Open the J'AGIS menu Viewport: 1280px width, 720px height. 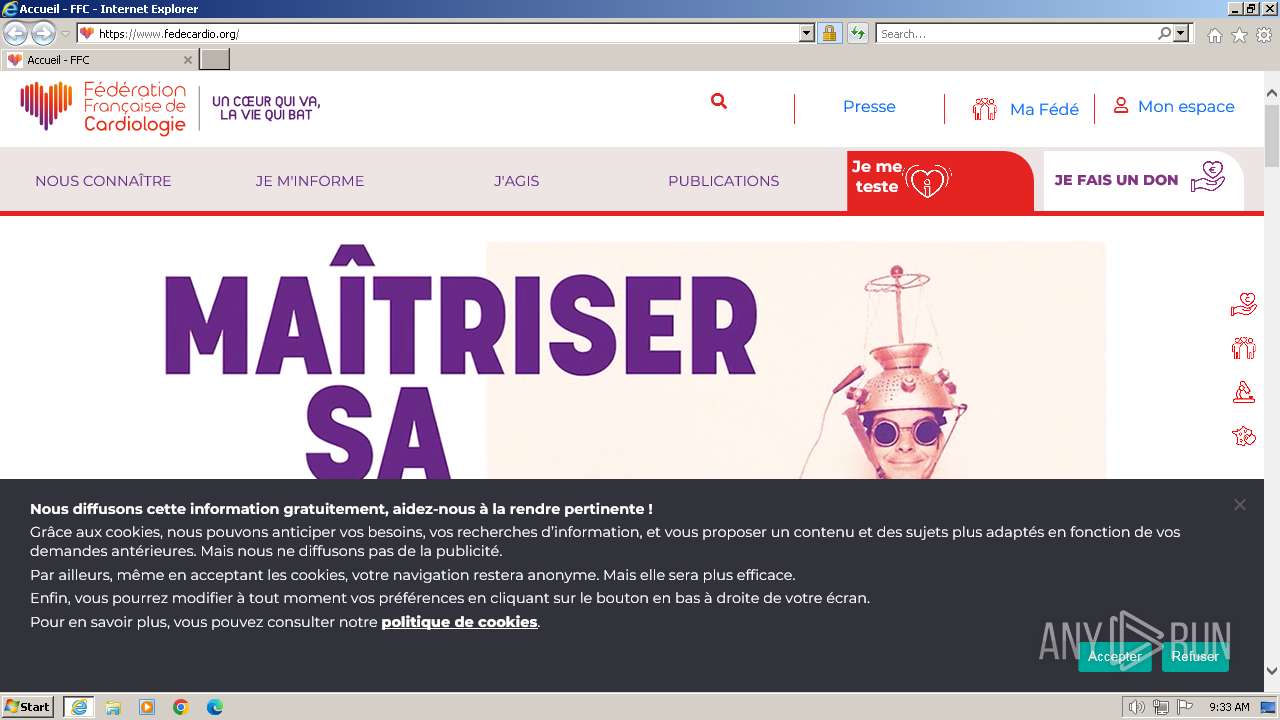click(516, 181)
